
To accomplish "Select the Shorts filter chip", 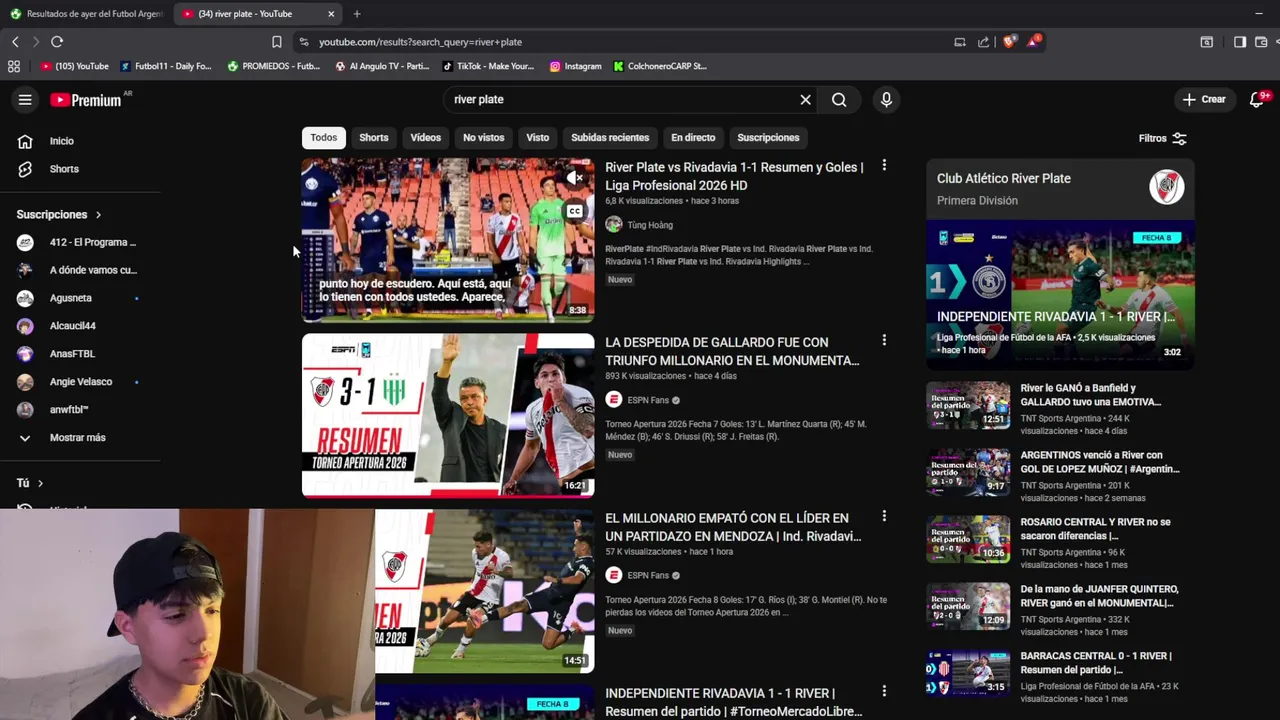I will click(x=373, y=138).
